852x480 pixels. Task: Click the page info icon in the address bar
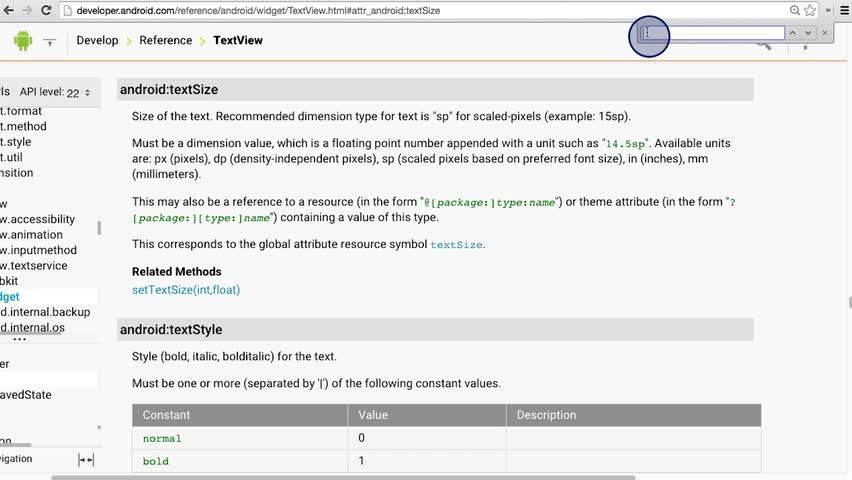(68, 11)
